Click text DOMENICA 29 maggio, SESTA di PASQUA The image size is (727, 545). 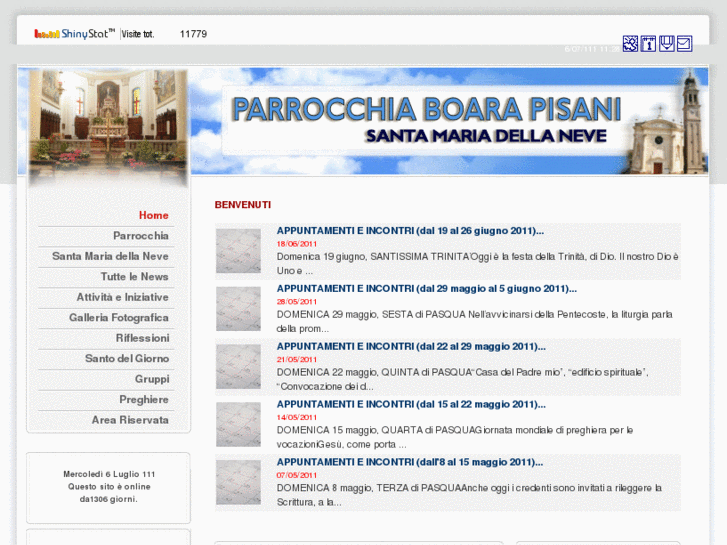tap(371, 314)
